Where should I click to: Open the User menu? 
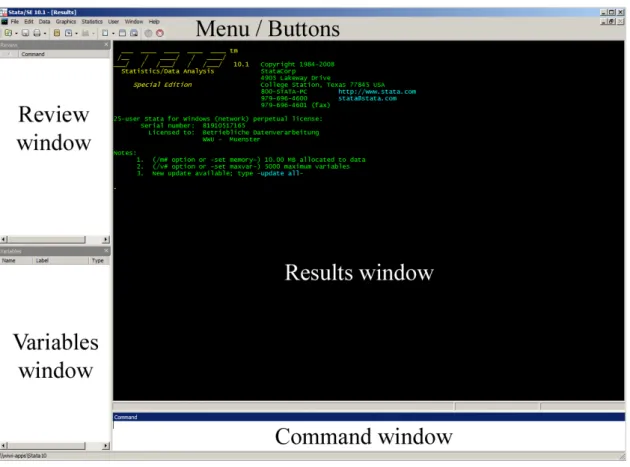point(113,22)
